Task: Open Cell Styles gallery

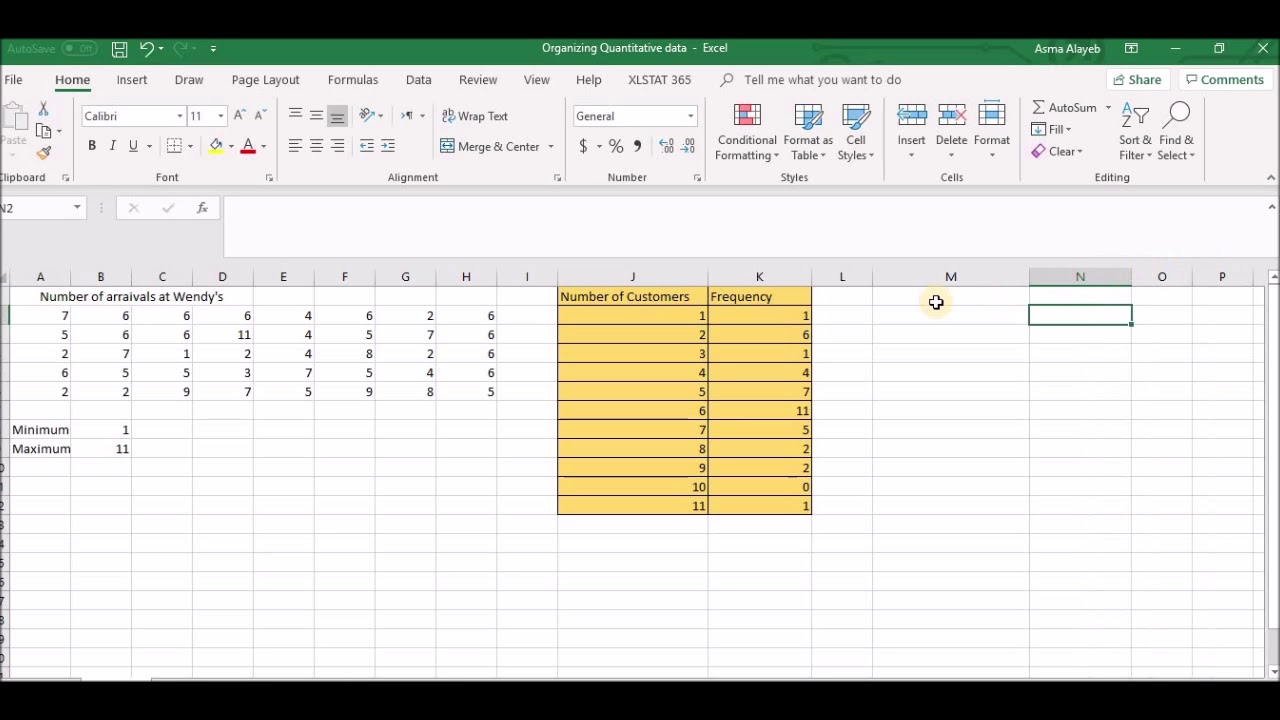Action: tap(856, 132)
